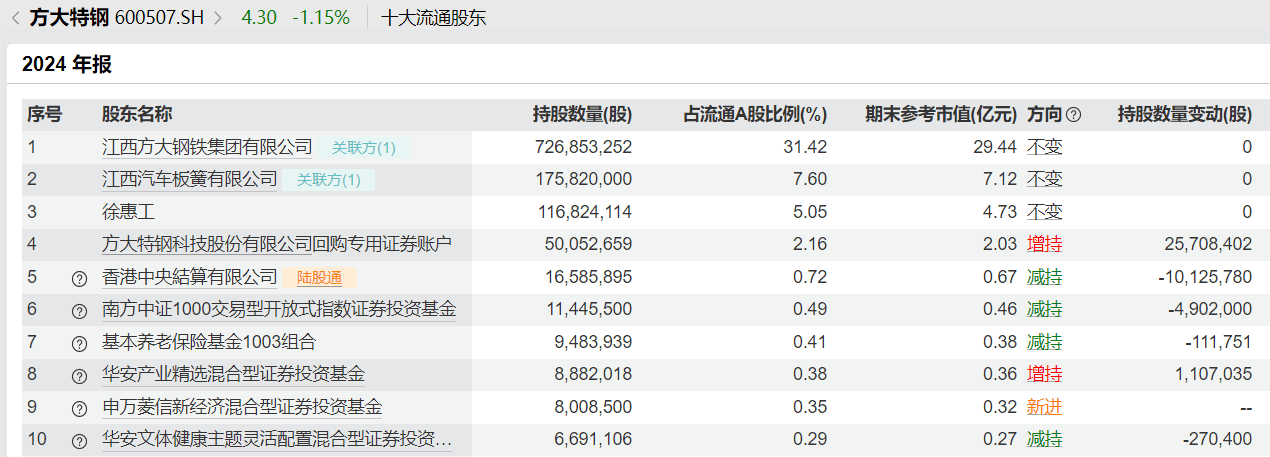
Task: Click question icon for 南方中证1000 fund row
Action: [x=80, y=311]
